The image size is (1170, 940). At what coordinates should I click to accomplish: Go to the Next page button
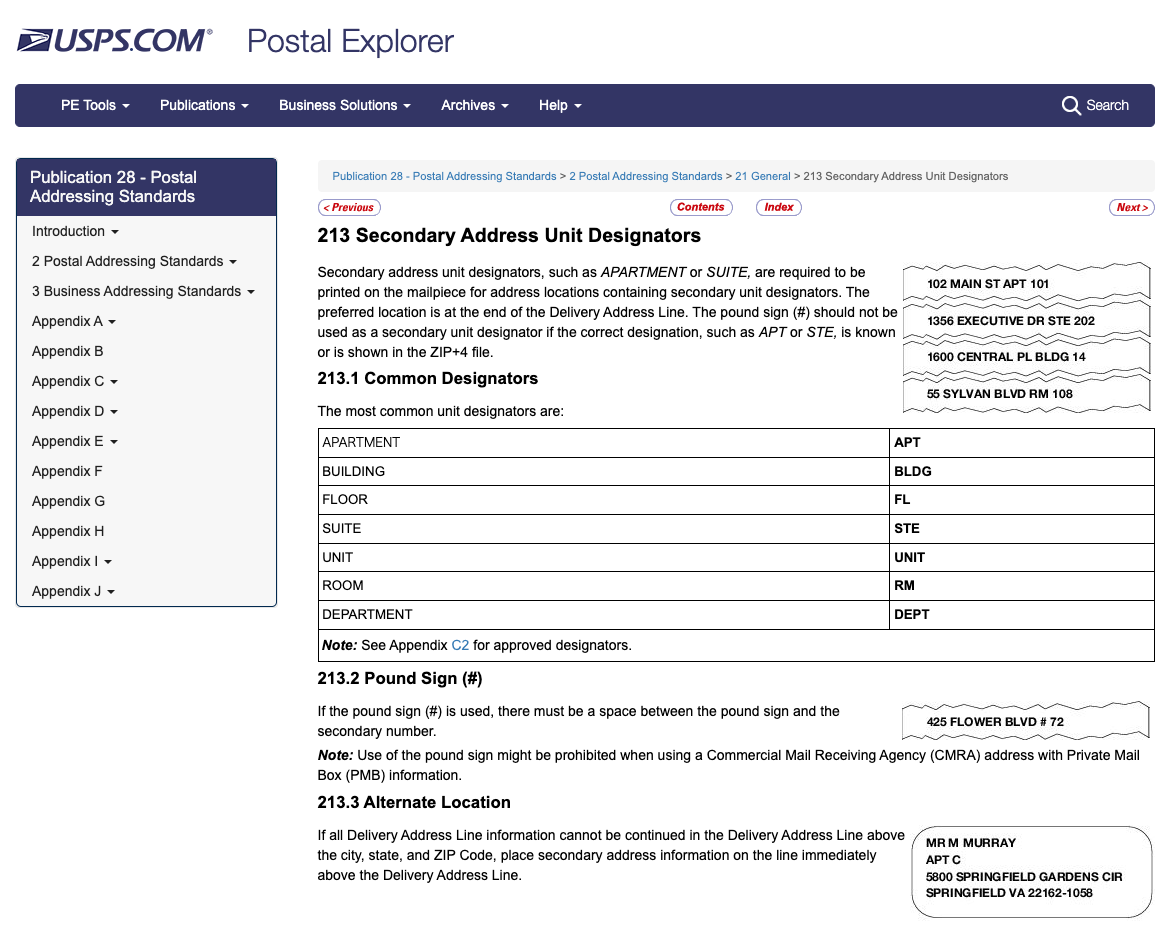pos(1132,207)
